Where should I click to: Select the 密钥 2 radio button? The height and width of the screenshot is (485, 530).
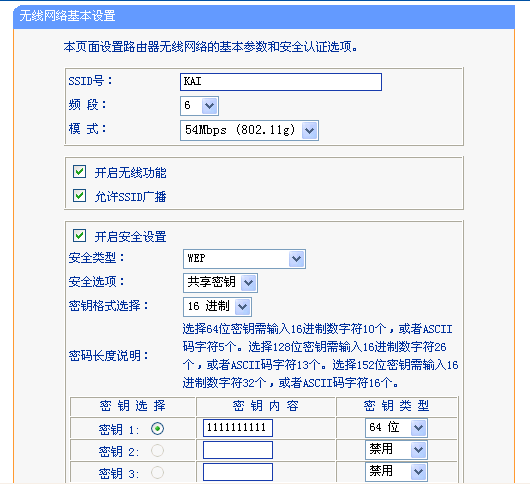click(x=158, y=451)
